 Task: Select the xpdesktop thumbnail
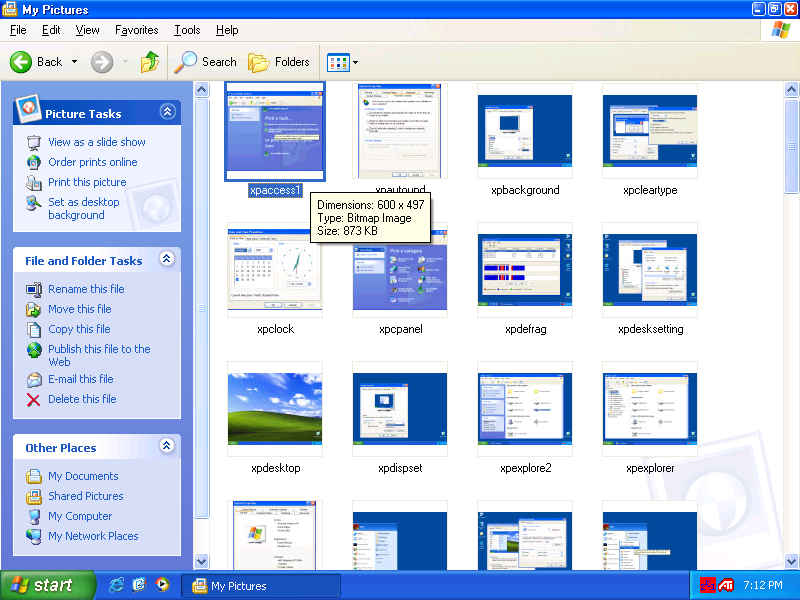[x=275, y=409]
